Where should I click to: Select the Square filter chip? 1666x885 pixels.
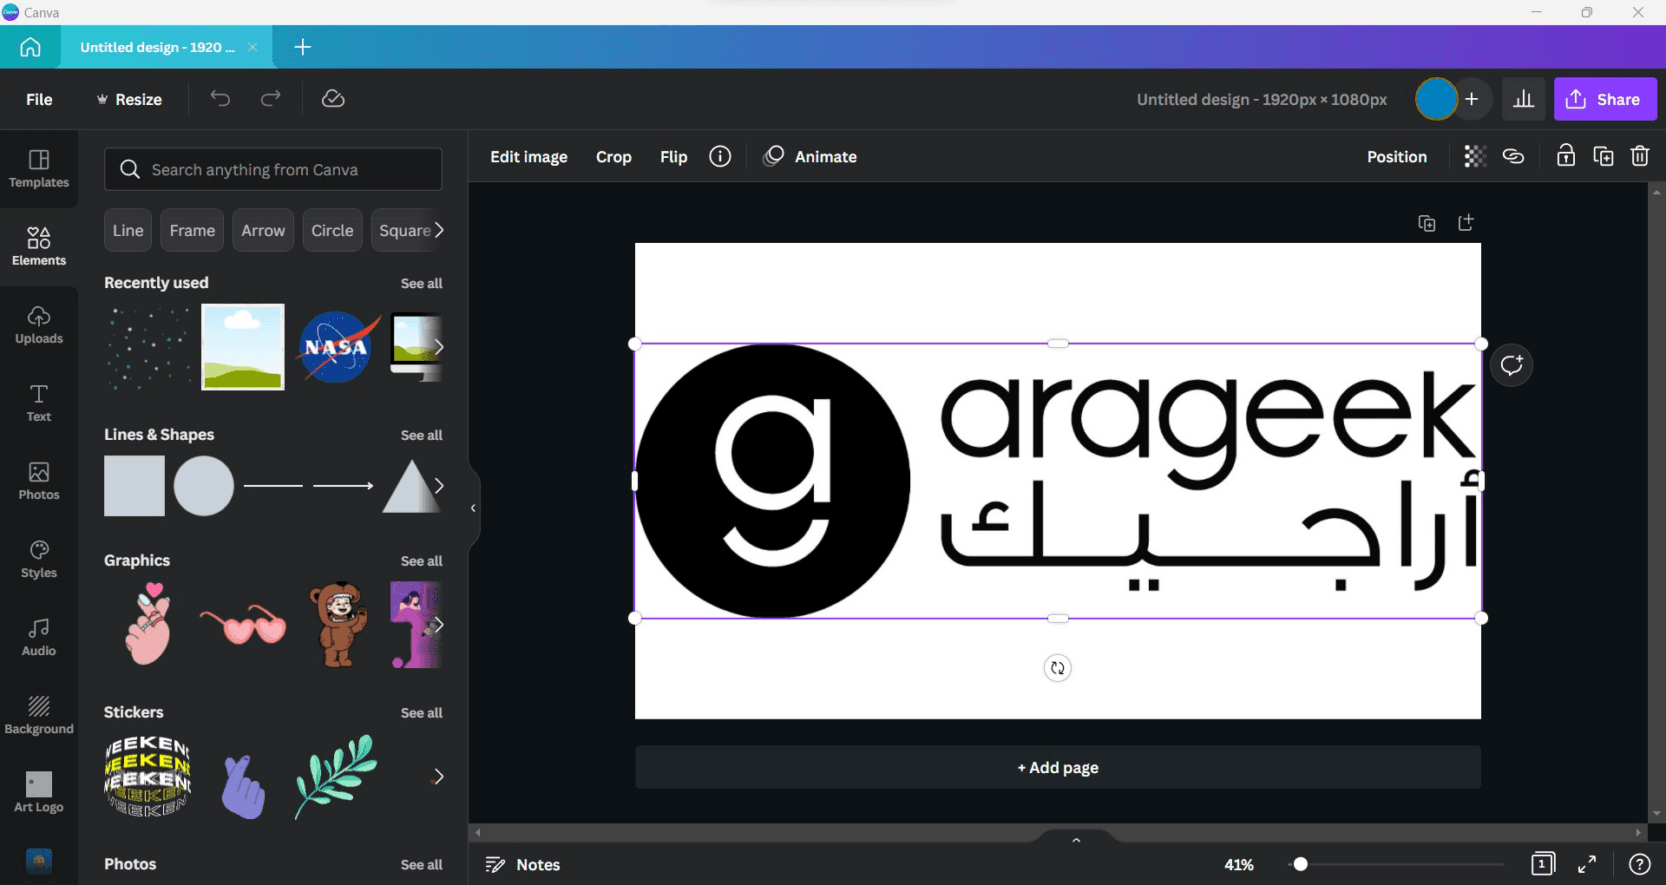405,230
